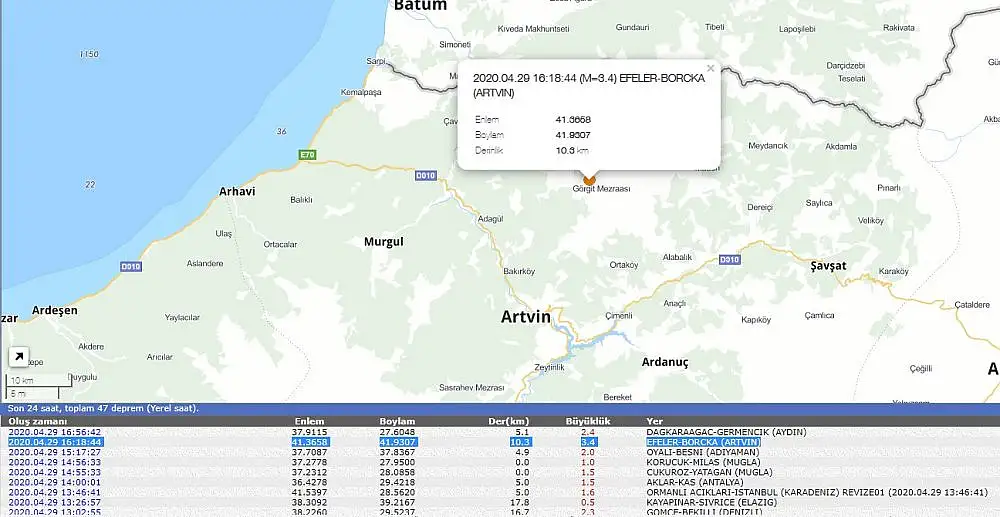Image resolution: width=1000 pixels, height=517 pixels.
Task: Click the Ardanuç town label
Action: click(x=665, y=363)
